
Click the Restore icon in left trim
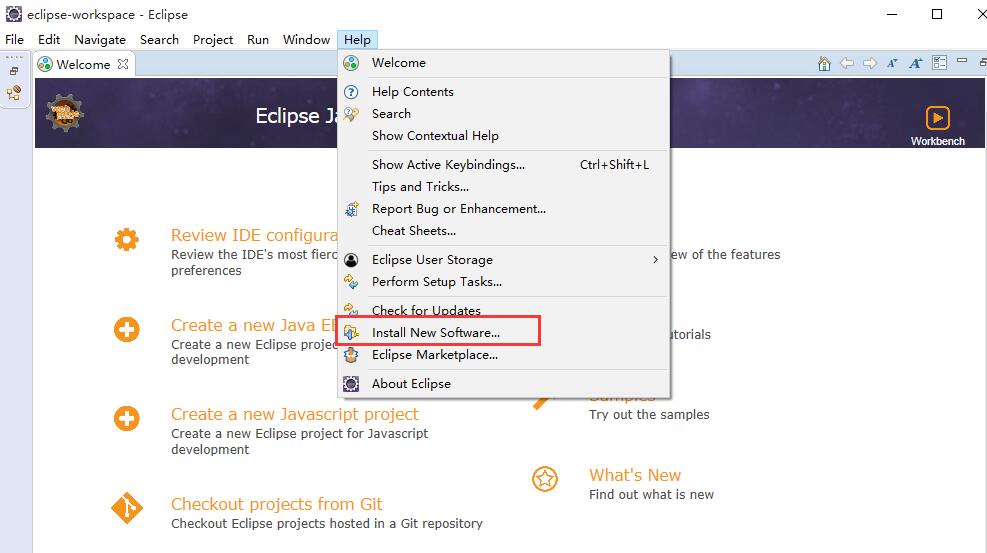click(14, 71)
